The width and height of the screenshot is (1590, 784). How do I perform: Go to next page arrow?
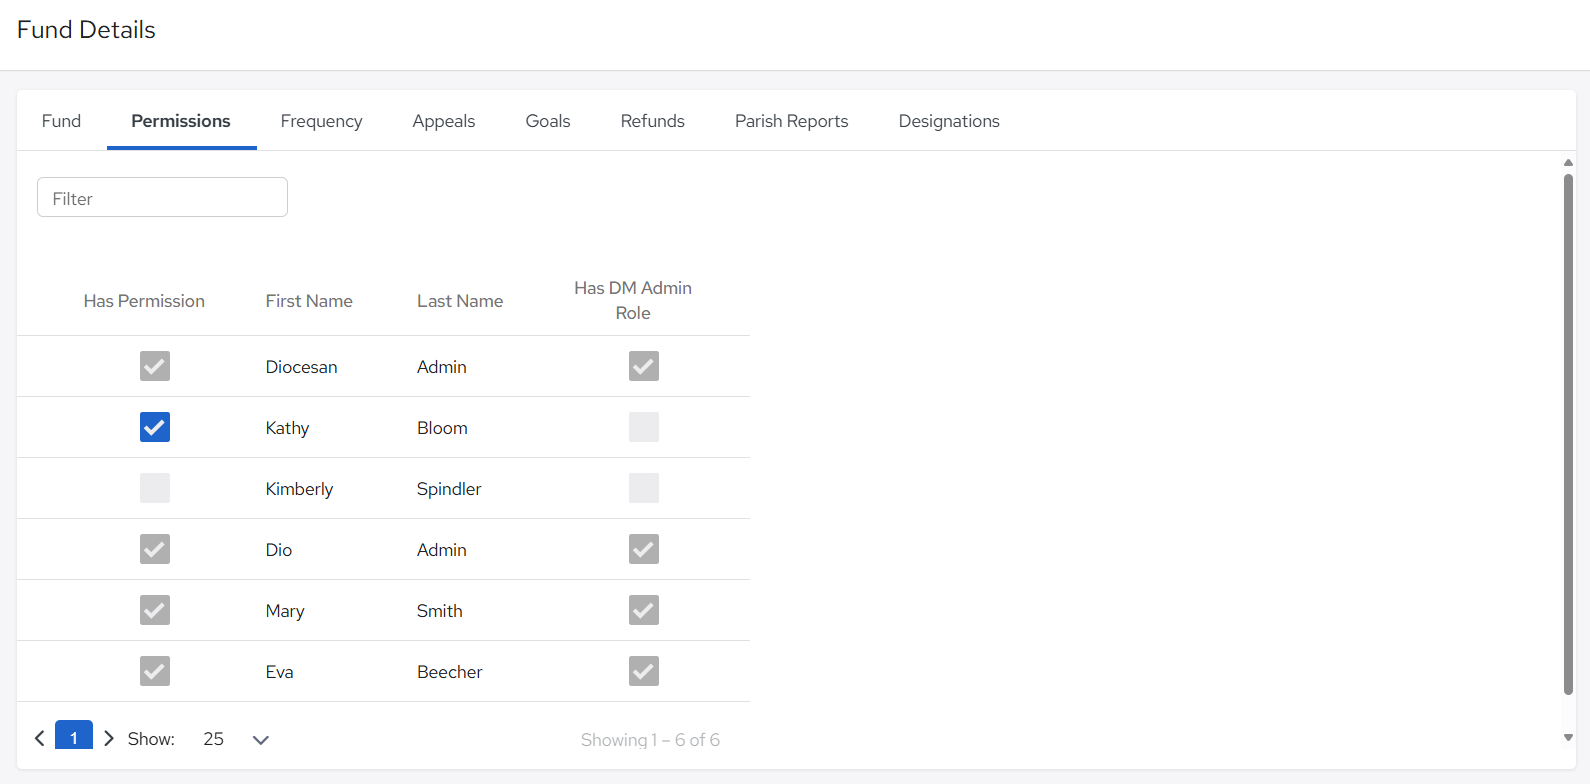coord(109,739)
